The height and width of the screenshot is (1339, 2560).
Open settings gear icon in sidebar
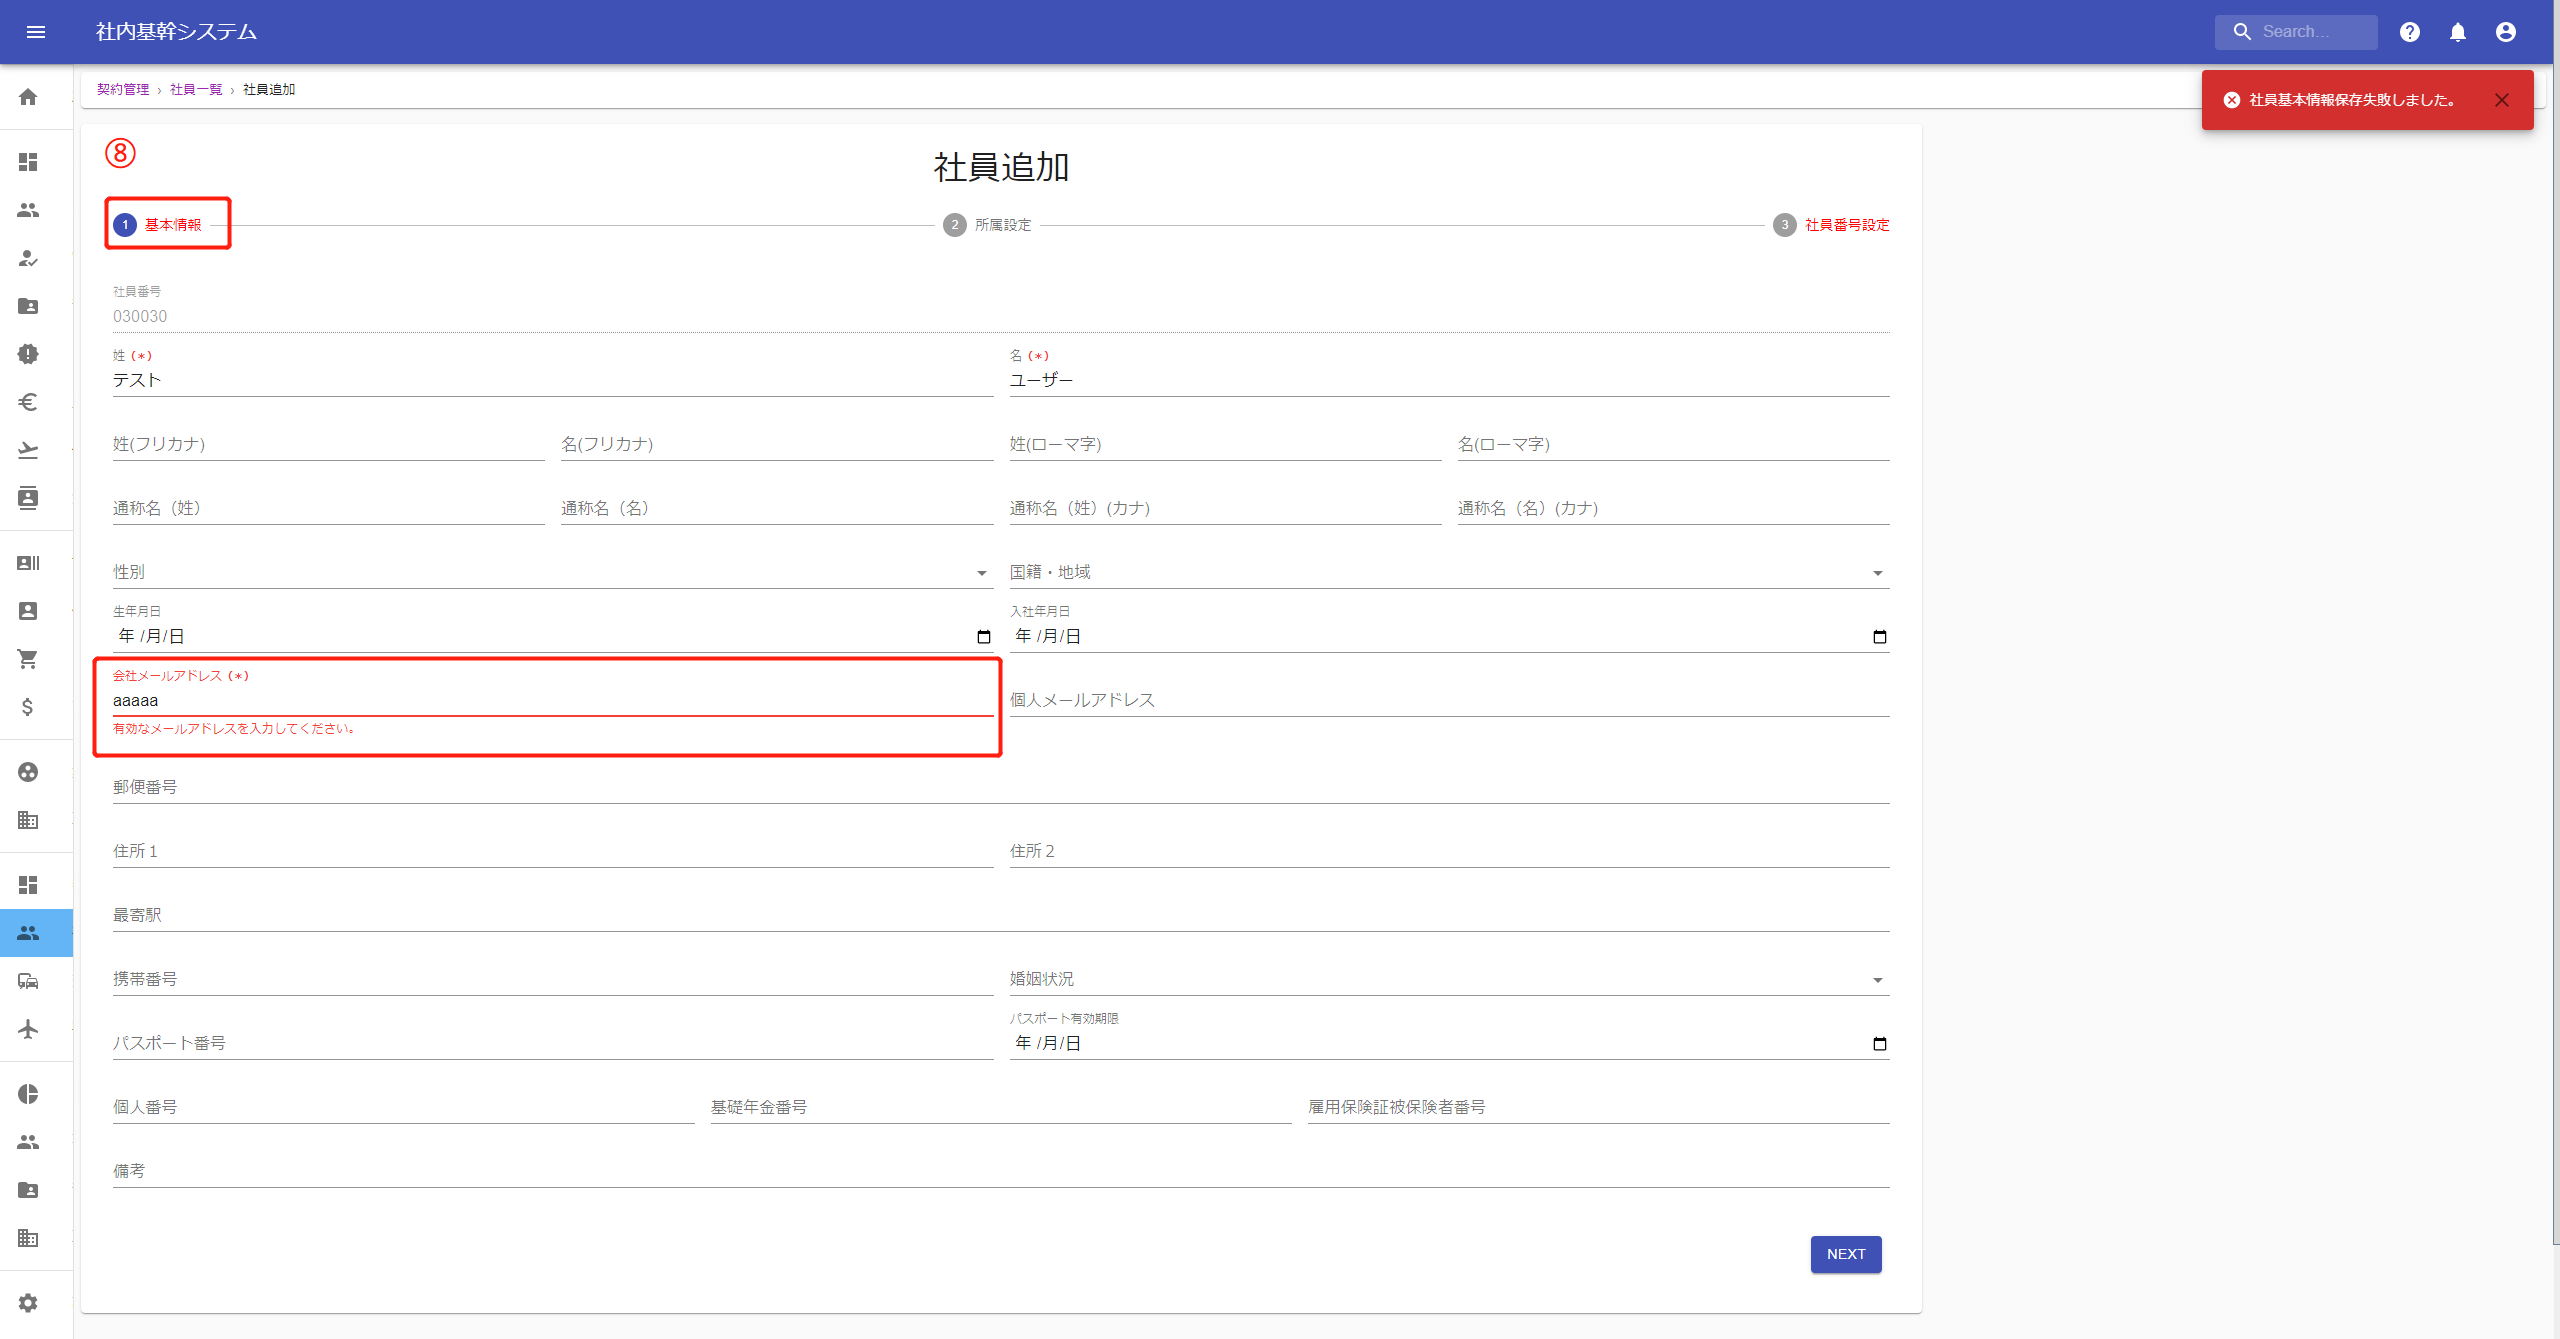pyautogui.click(x=28, y=1303)
